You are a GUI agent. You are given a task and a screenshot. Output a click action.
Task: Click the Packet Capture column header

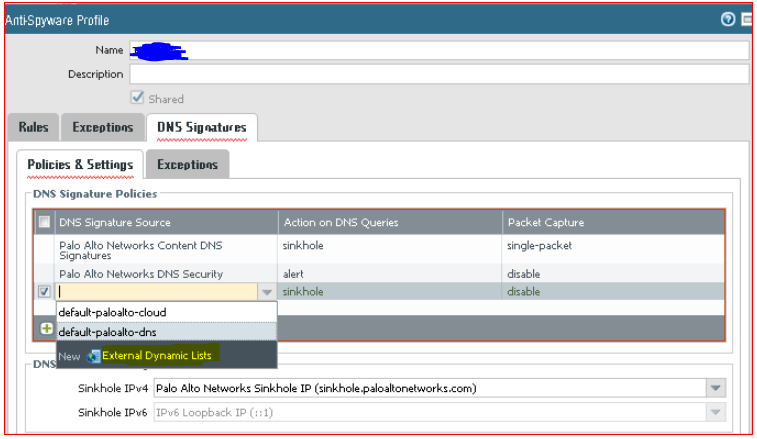pos(613,223)
